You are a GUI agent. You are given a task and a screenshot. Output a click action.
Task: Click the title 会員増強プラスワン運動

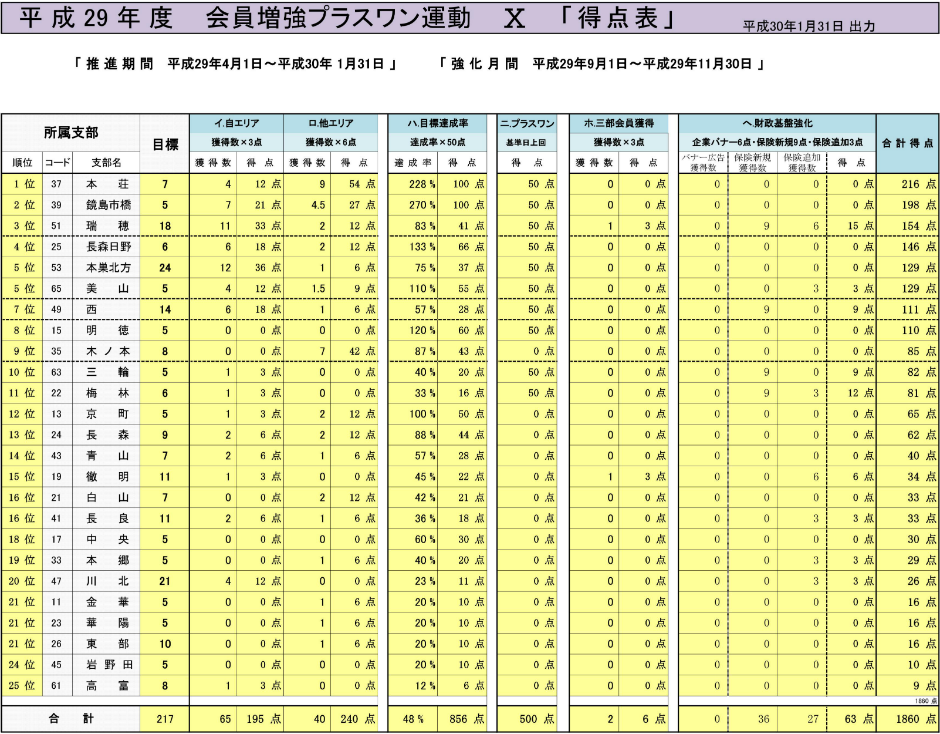[x=339, y=19]
